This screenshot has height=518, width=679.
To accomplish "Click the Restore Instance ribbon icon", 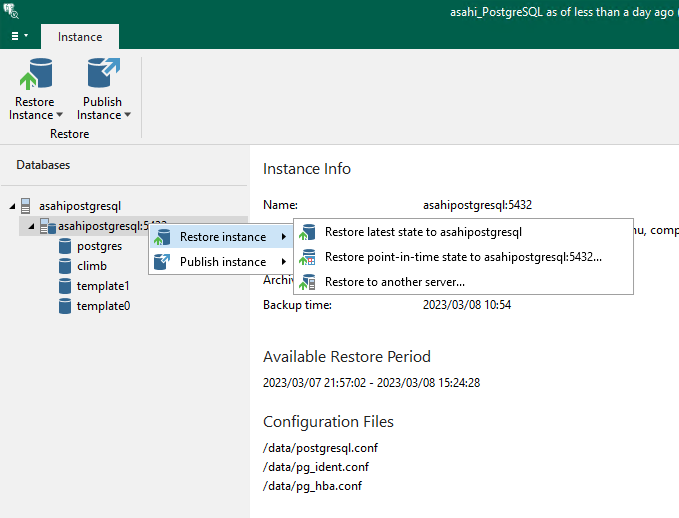I will [x=36, y=74].
